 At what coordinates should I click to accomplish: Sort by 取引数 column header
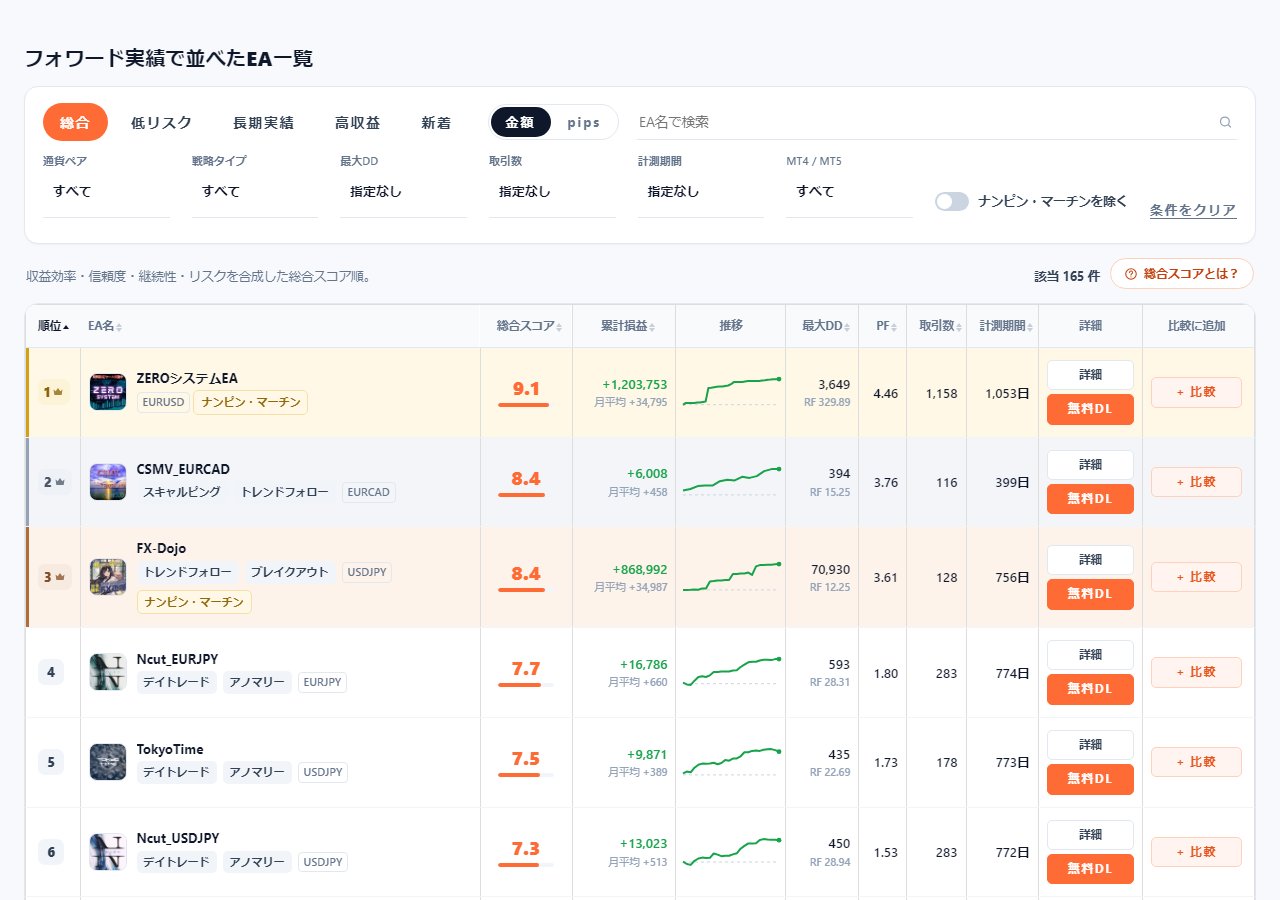(x=939, y=326)
